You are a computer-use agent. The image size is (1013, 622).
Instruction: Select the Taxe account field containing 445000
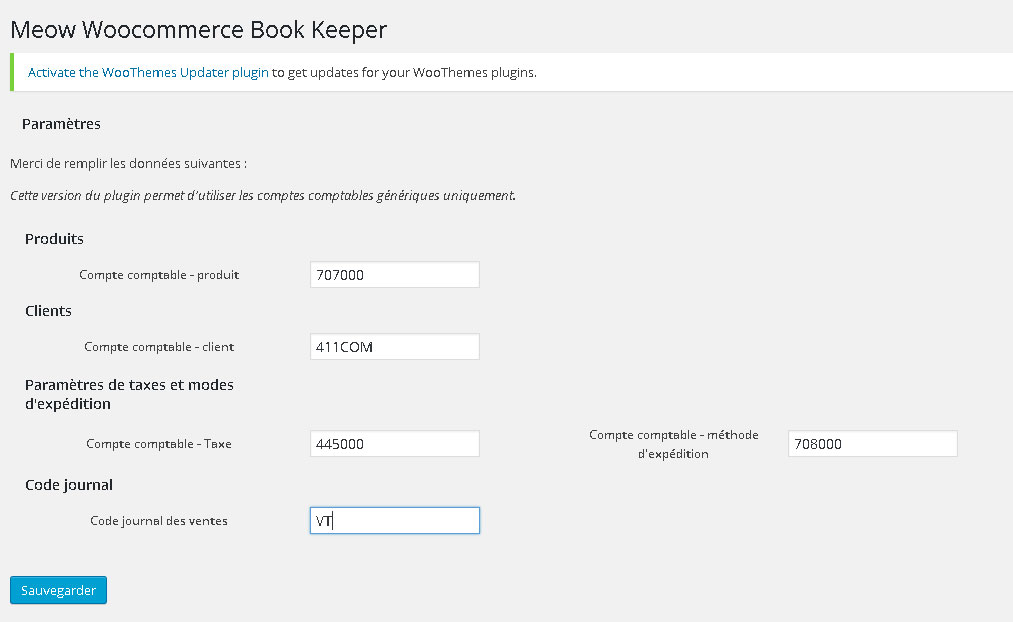click(394, 443)
